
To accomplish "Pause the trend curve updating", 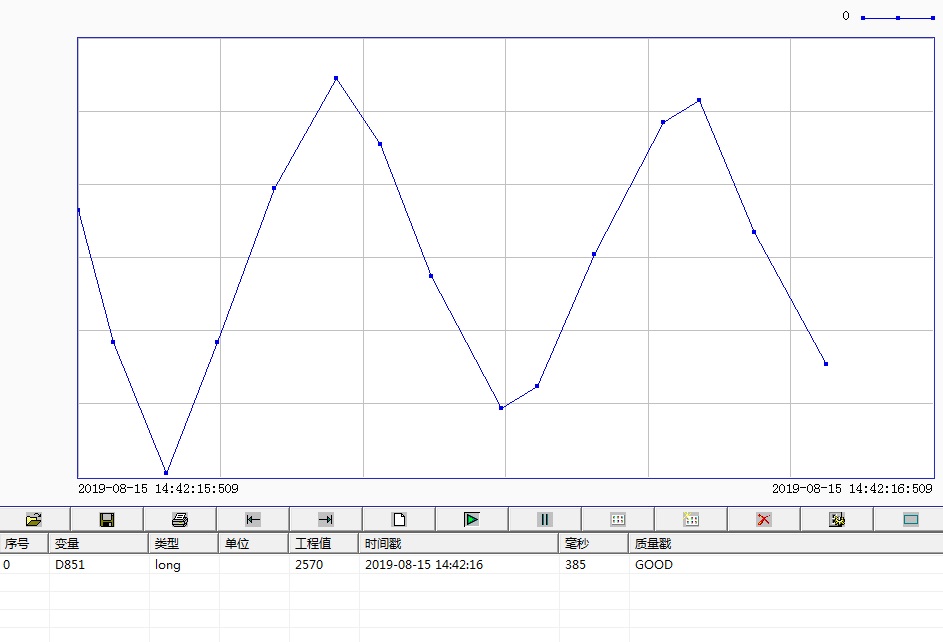I will point(545,519).
